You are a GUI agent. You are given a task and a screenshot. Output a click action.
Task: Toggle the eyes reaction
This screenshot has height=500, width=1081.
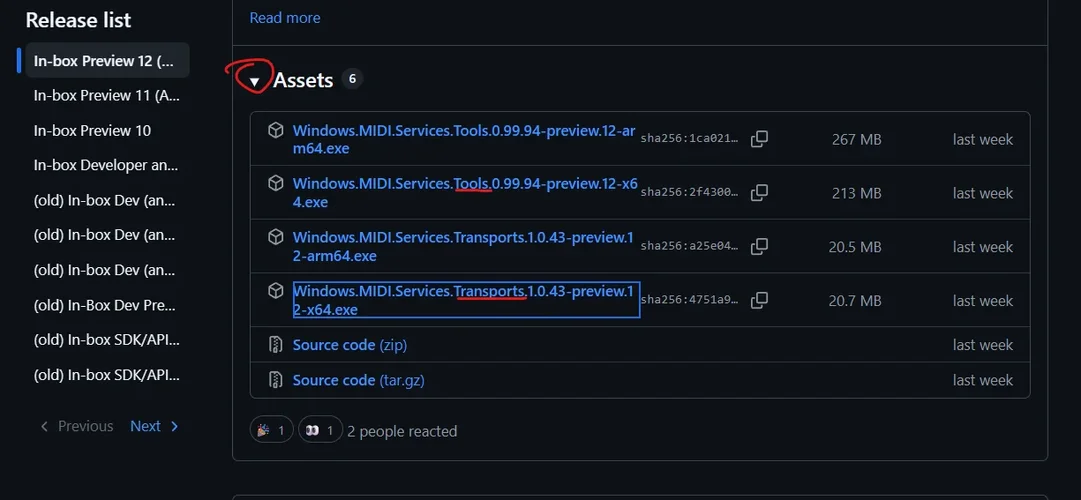point(321,430)
